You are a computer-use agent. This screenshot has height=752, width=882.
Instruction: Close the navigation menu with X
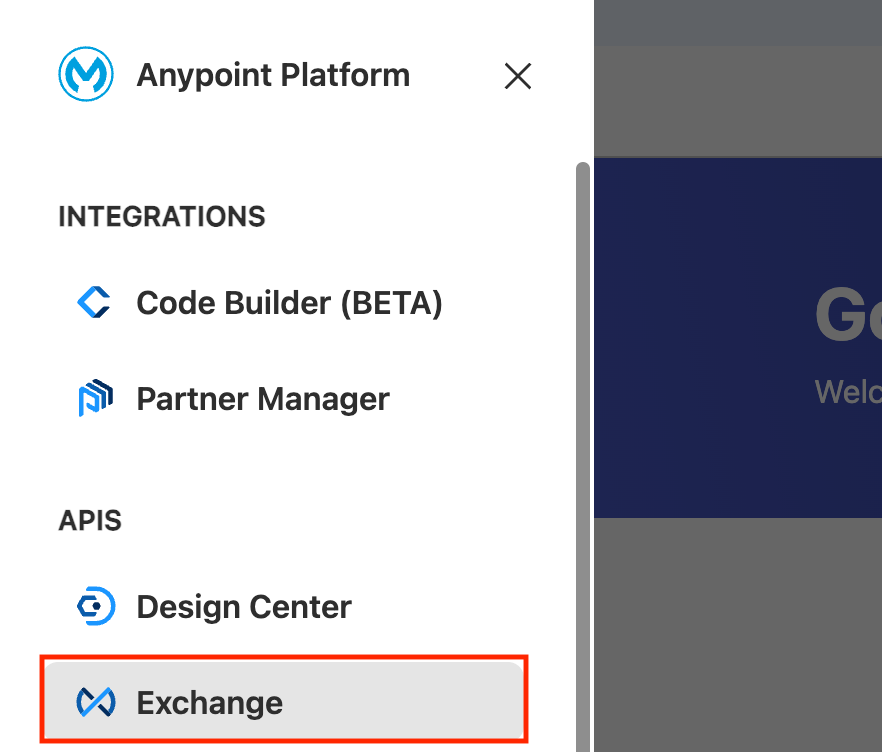click(x=517, y=76)
